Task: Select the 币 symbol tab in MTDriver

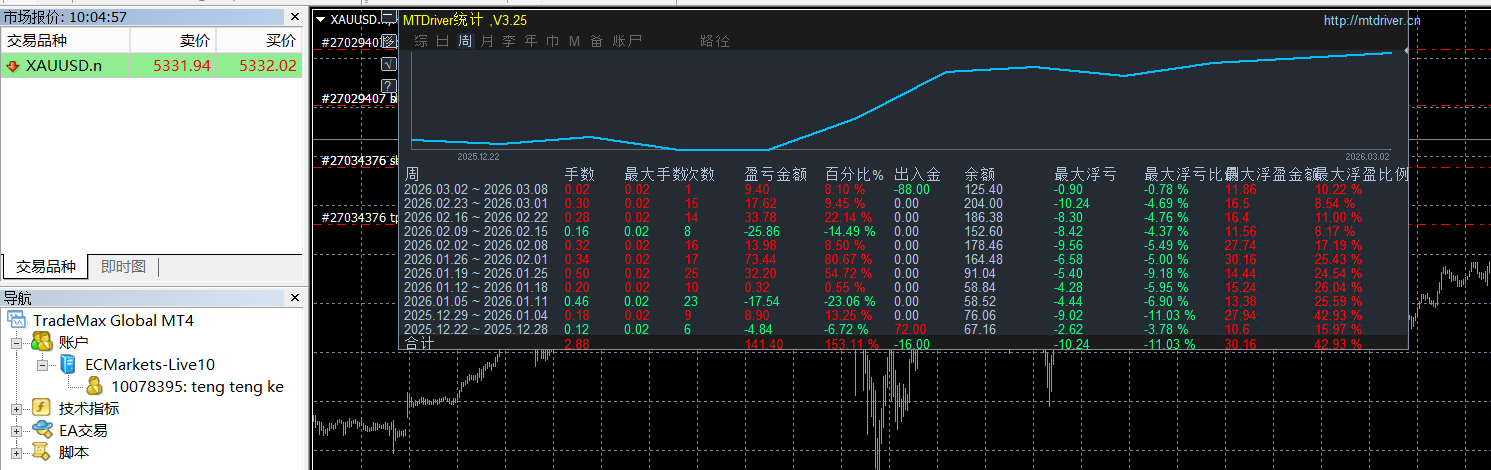Action: tap(552, 41)
